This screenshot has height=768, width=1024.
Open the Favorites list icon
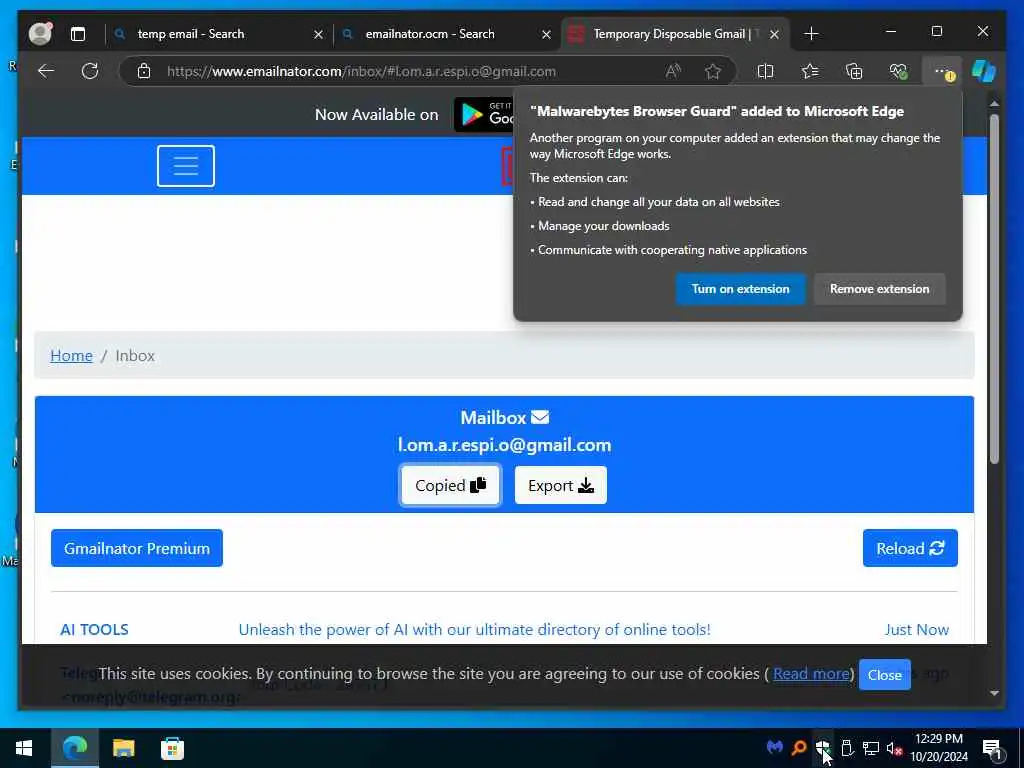click(x=810, y=71)
